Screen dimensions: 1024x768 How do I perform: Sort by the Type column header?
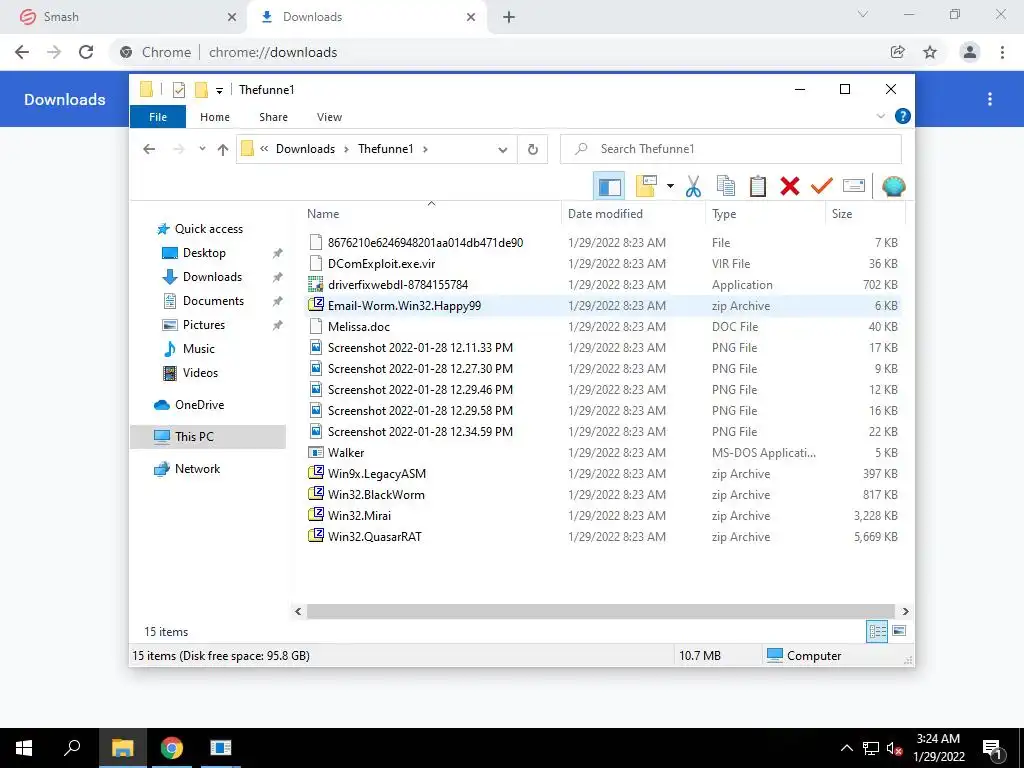(x=765, y=214)
